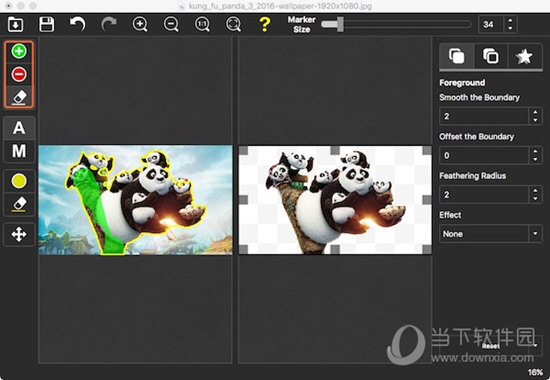Click the window title file name

[x=280, y=6]
